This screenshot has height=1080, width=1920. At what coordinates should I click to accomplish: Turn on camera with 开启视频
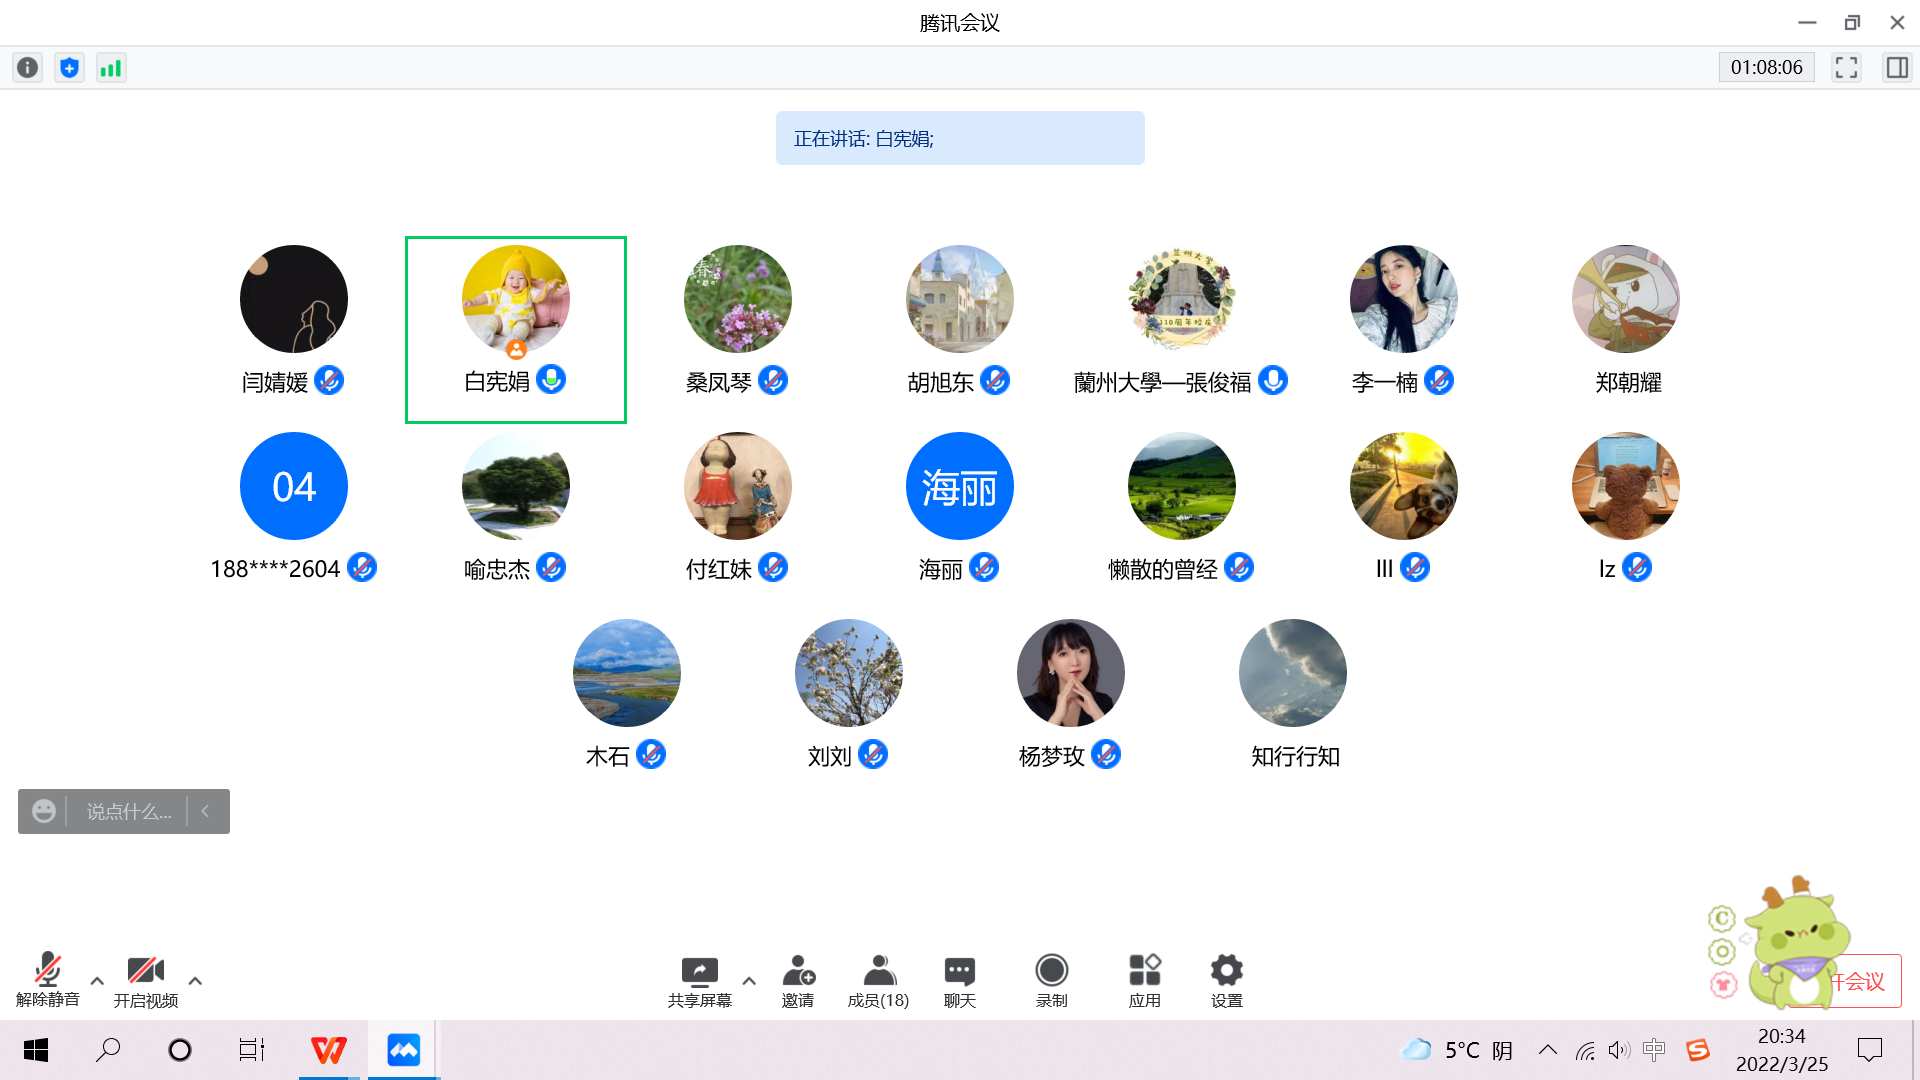[145, 971]
